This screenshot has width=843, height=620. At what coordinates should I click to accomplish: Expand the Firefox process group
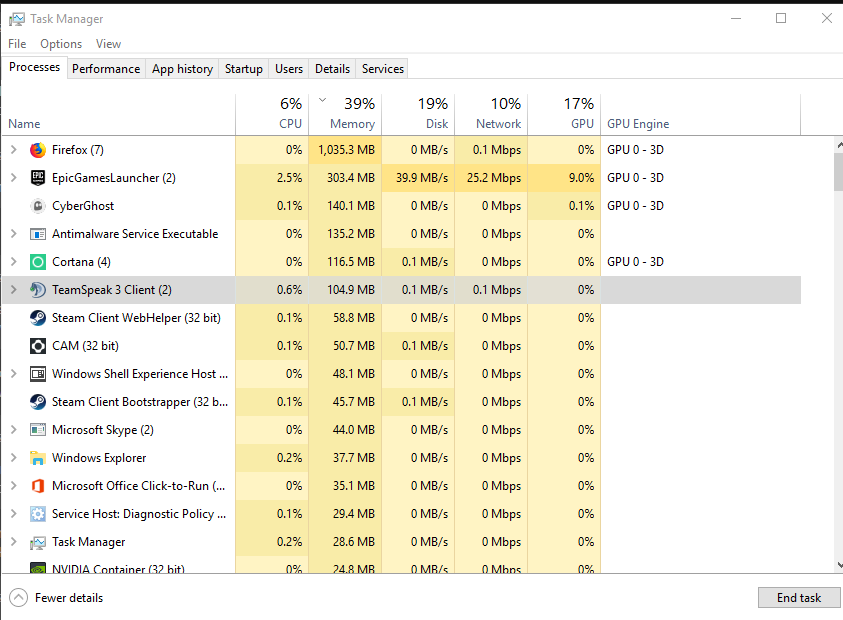point(13,150)
